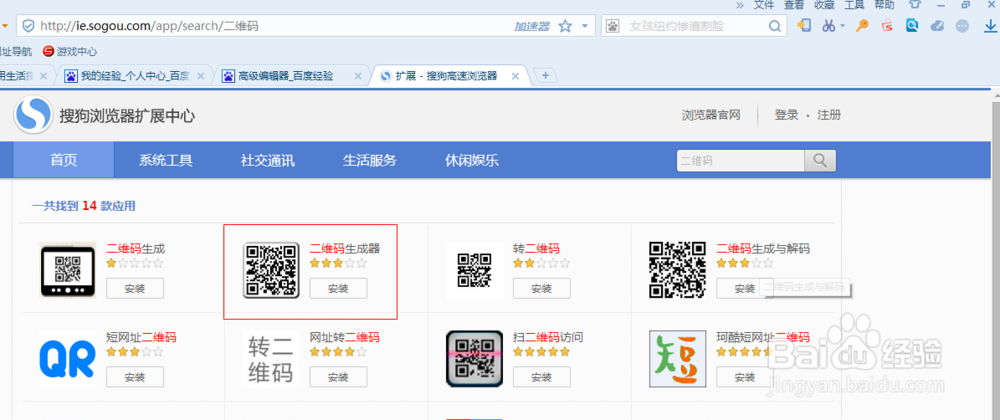The image size is (1000, 420).
Task: Click the 扫二维码访问 scanner icon
Action: 474,359
